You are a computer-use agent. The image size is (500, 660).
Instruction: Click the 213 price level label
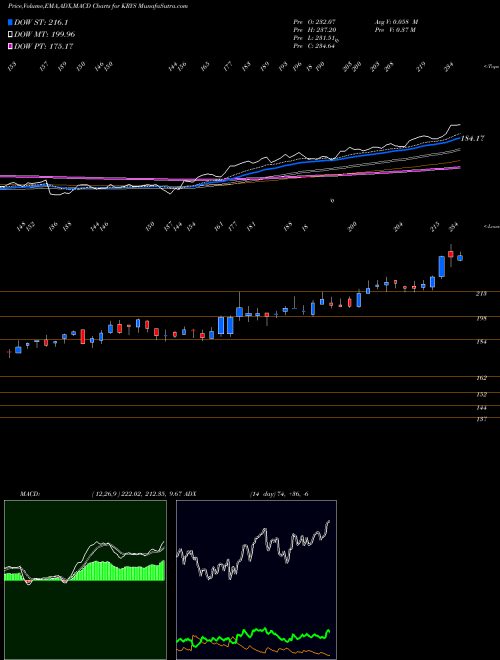point(481,293)
